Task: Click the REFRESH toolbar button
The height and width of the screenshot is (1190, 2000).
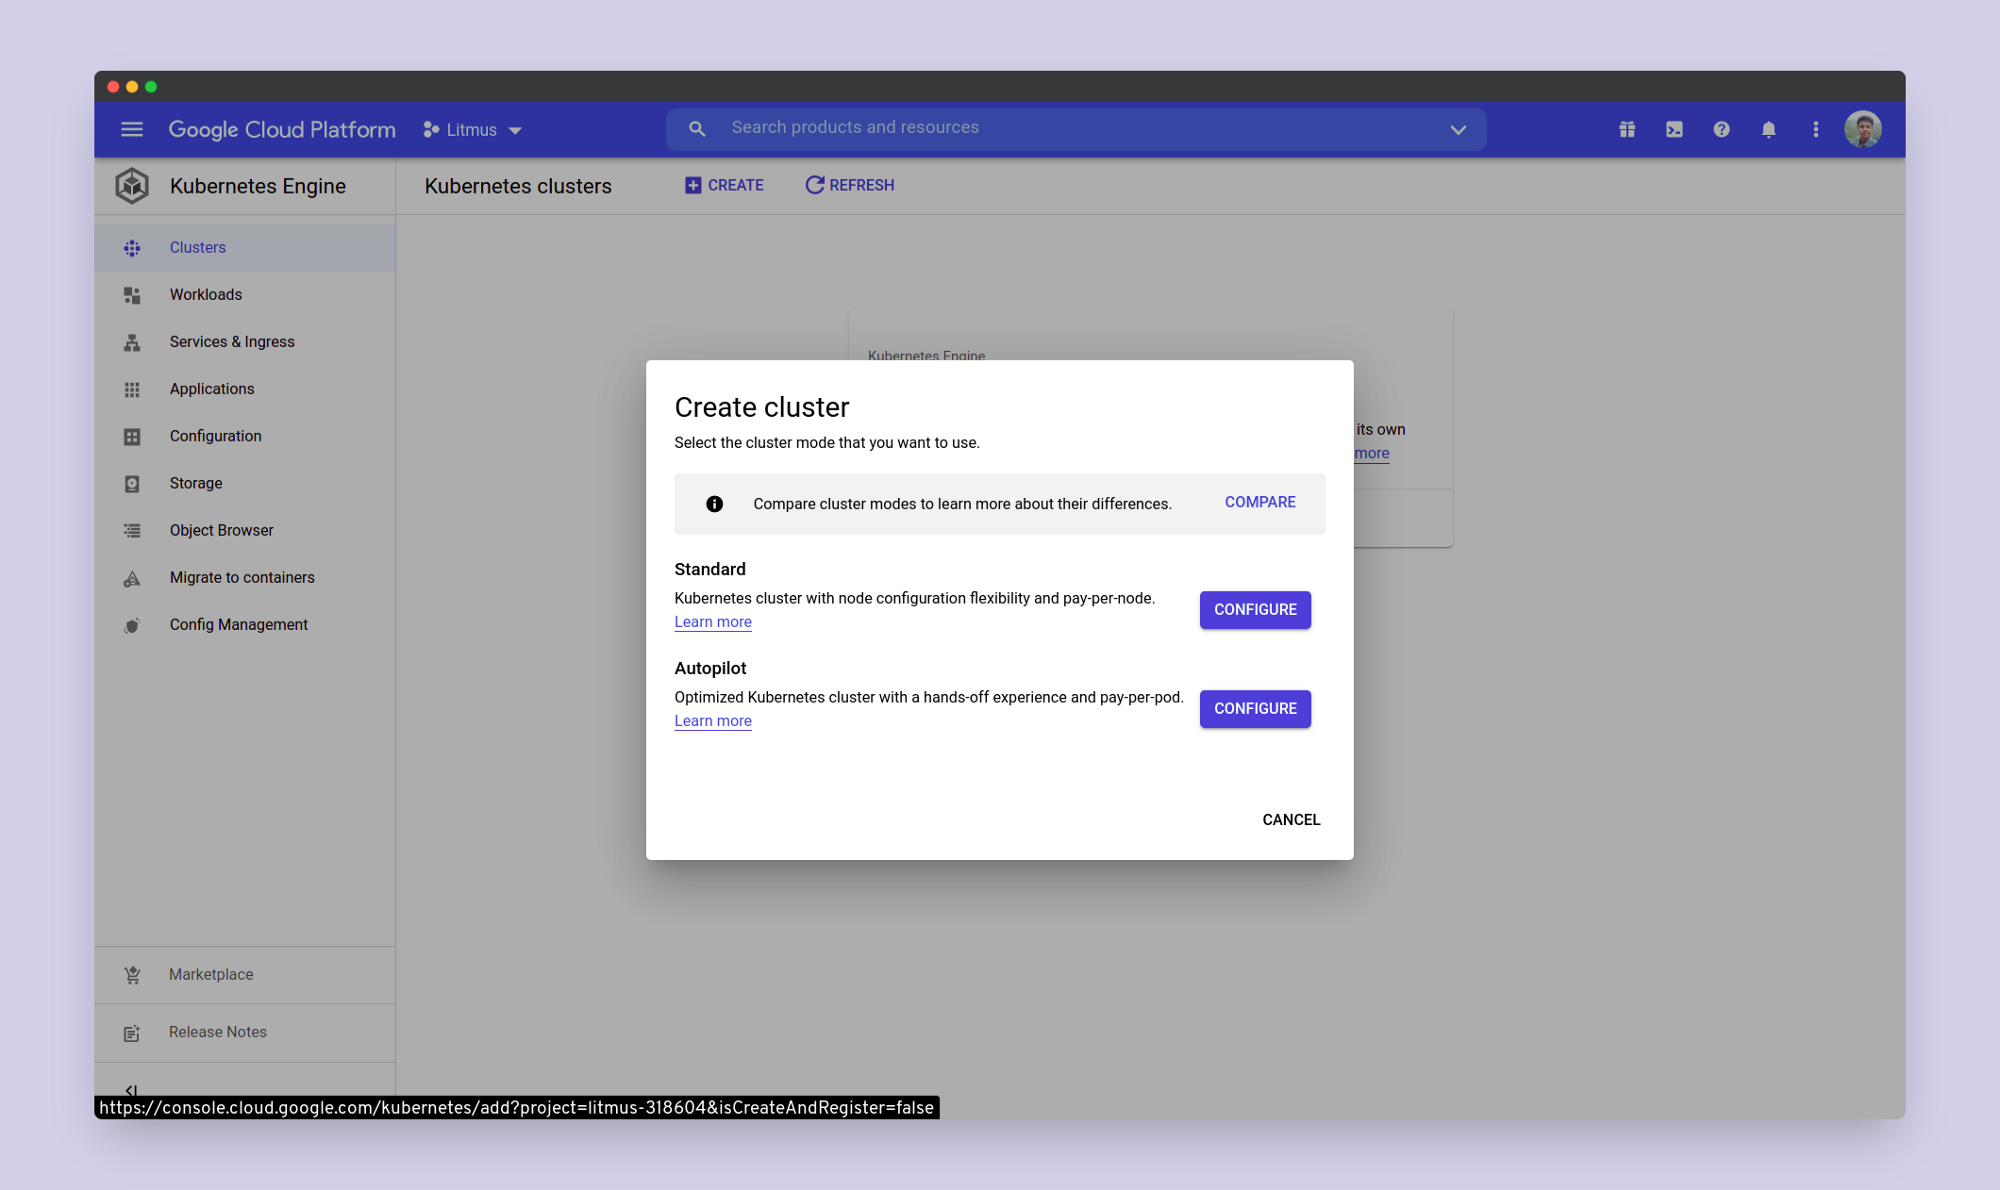Action: click(x=850, y=185)
